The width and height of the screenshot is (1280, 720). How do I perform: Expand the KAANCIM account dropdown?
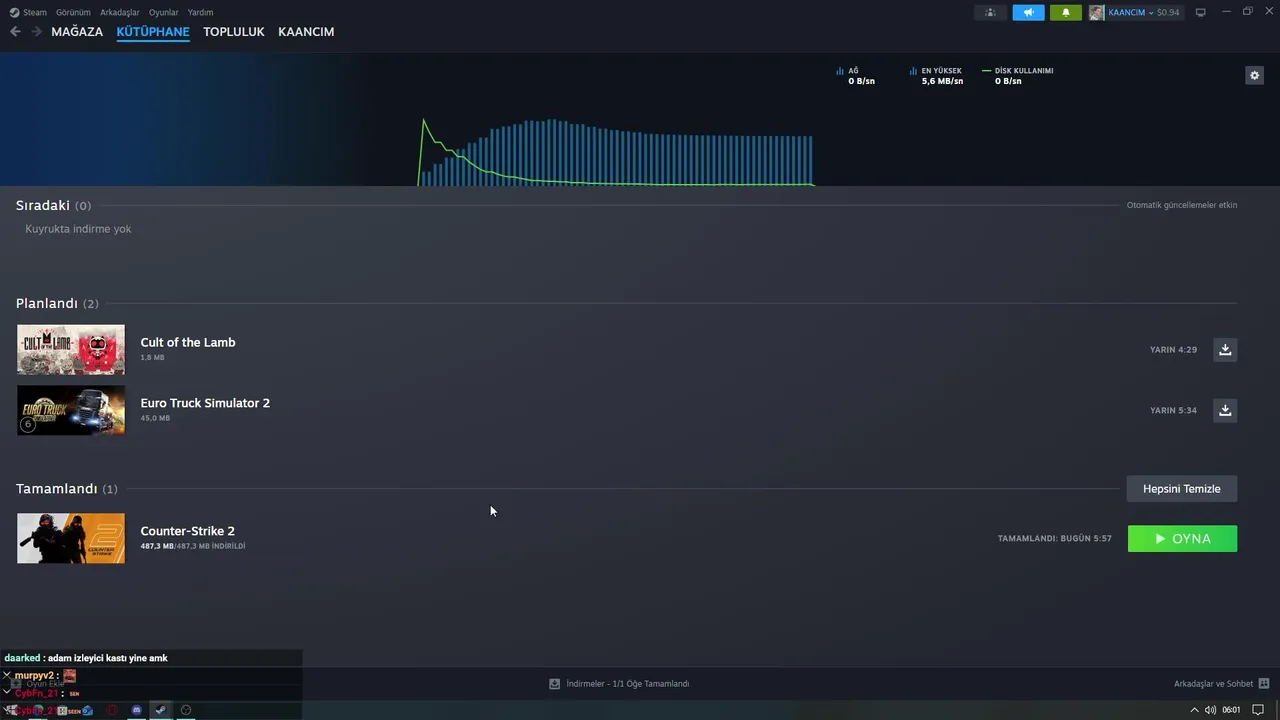1151,12
